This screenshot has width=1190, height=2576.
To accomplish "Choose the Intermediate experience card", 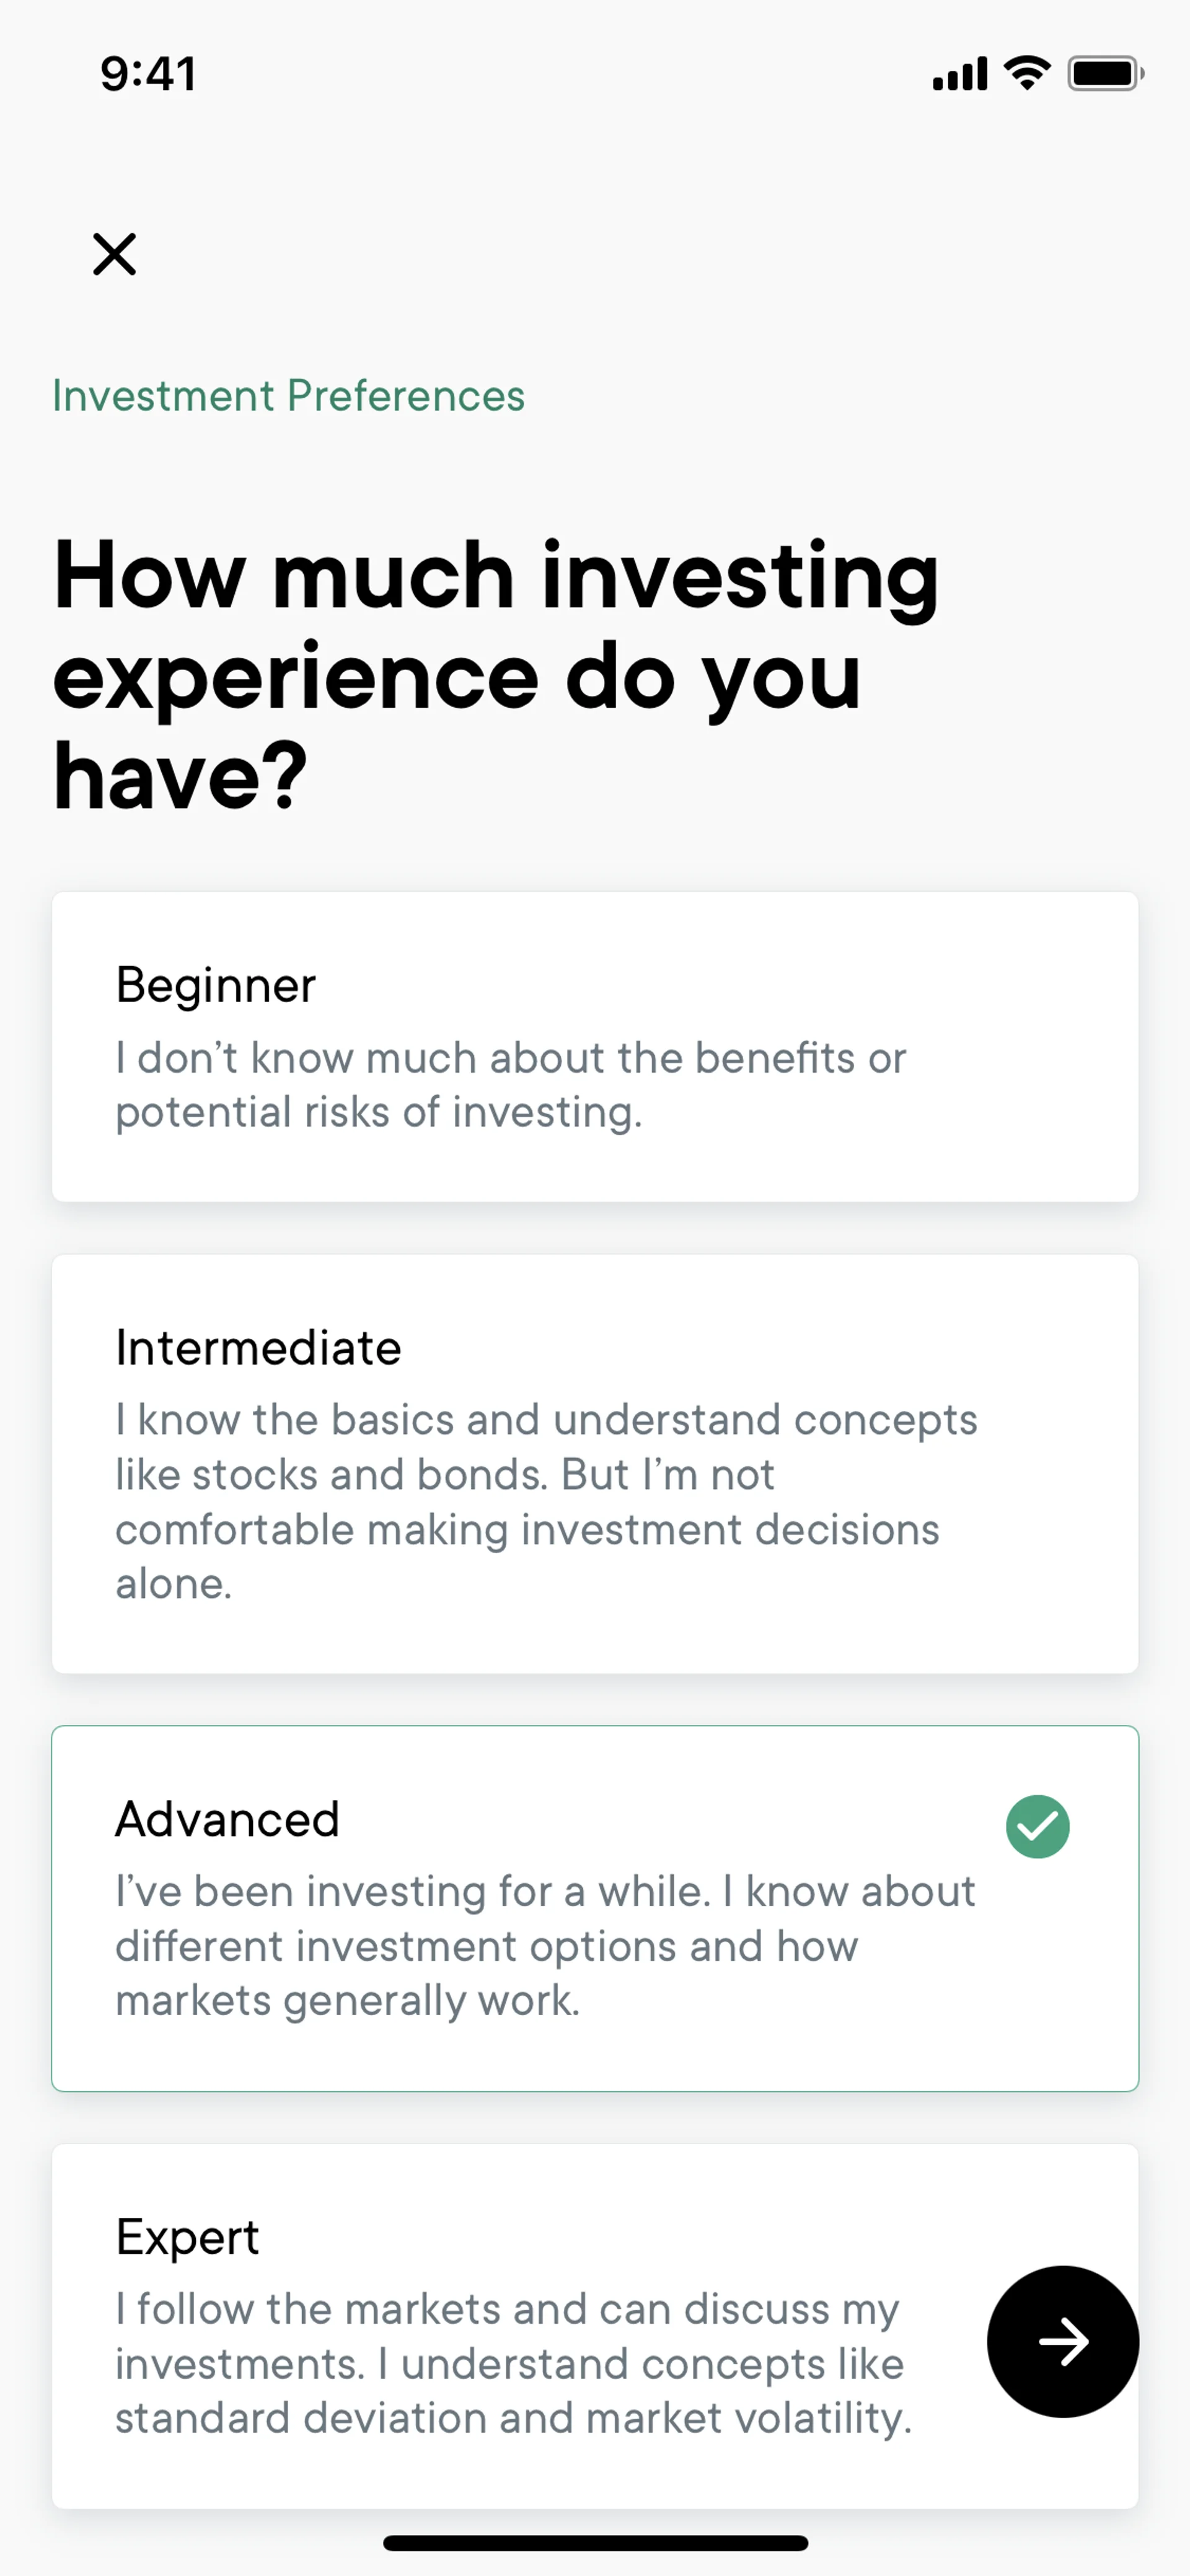I will (x=594, y=1463).
